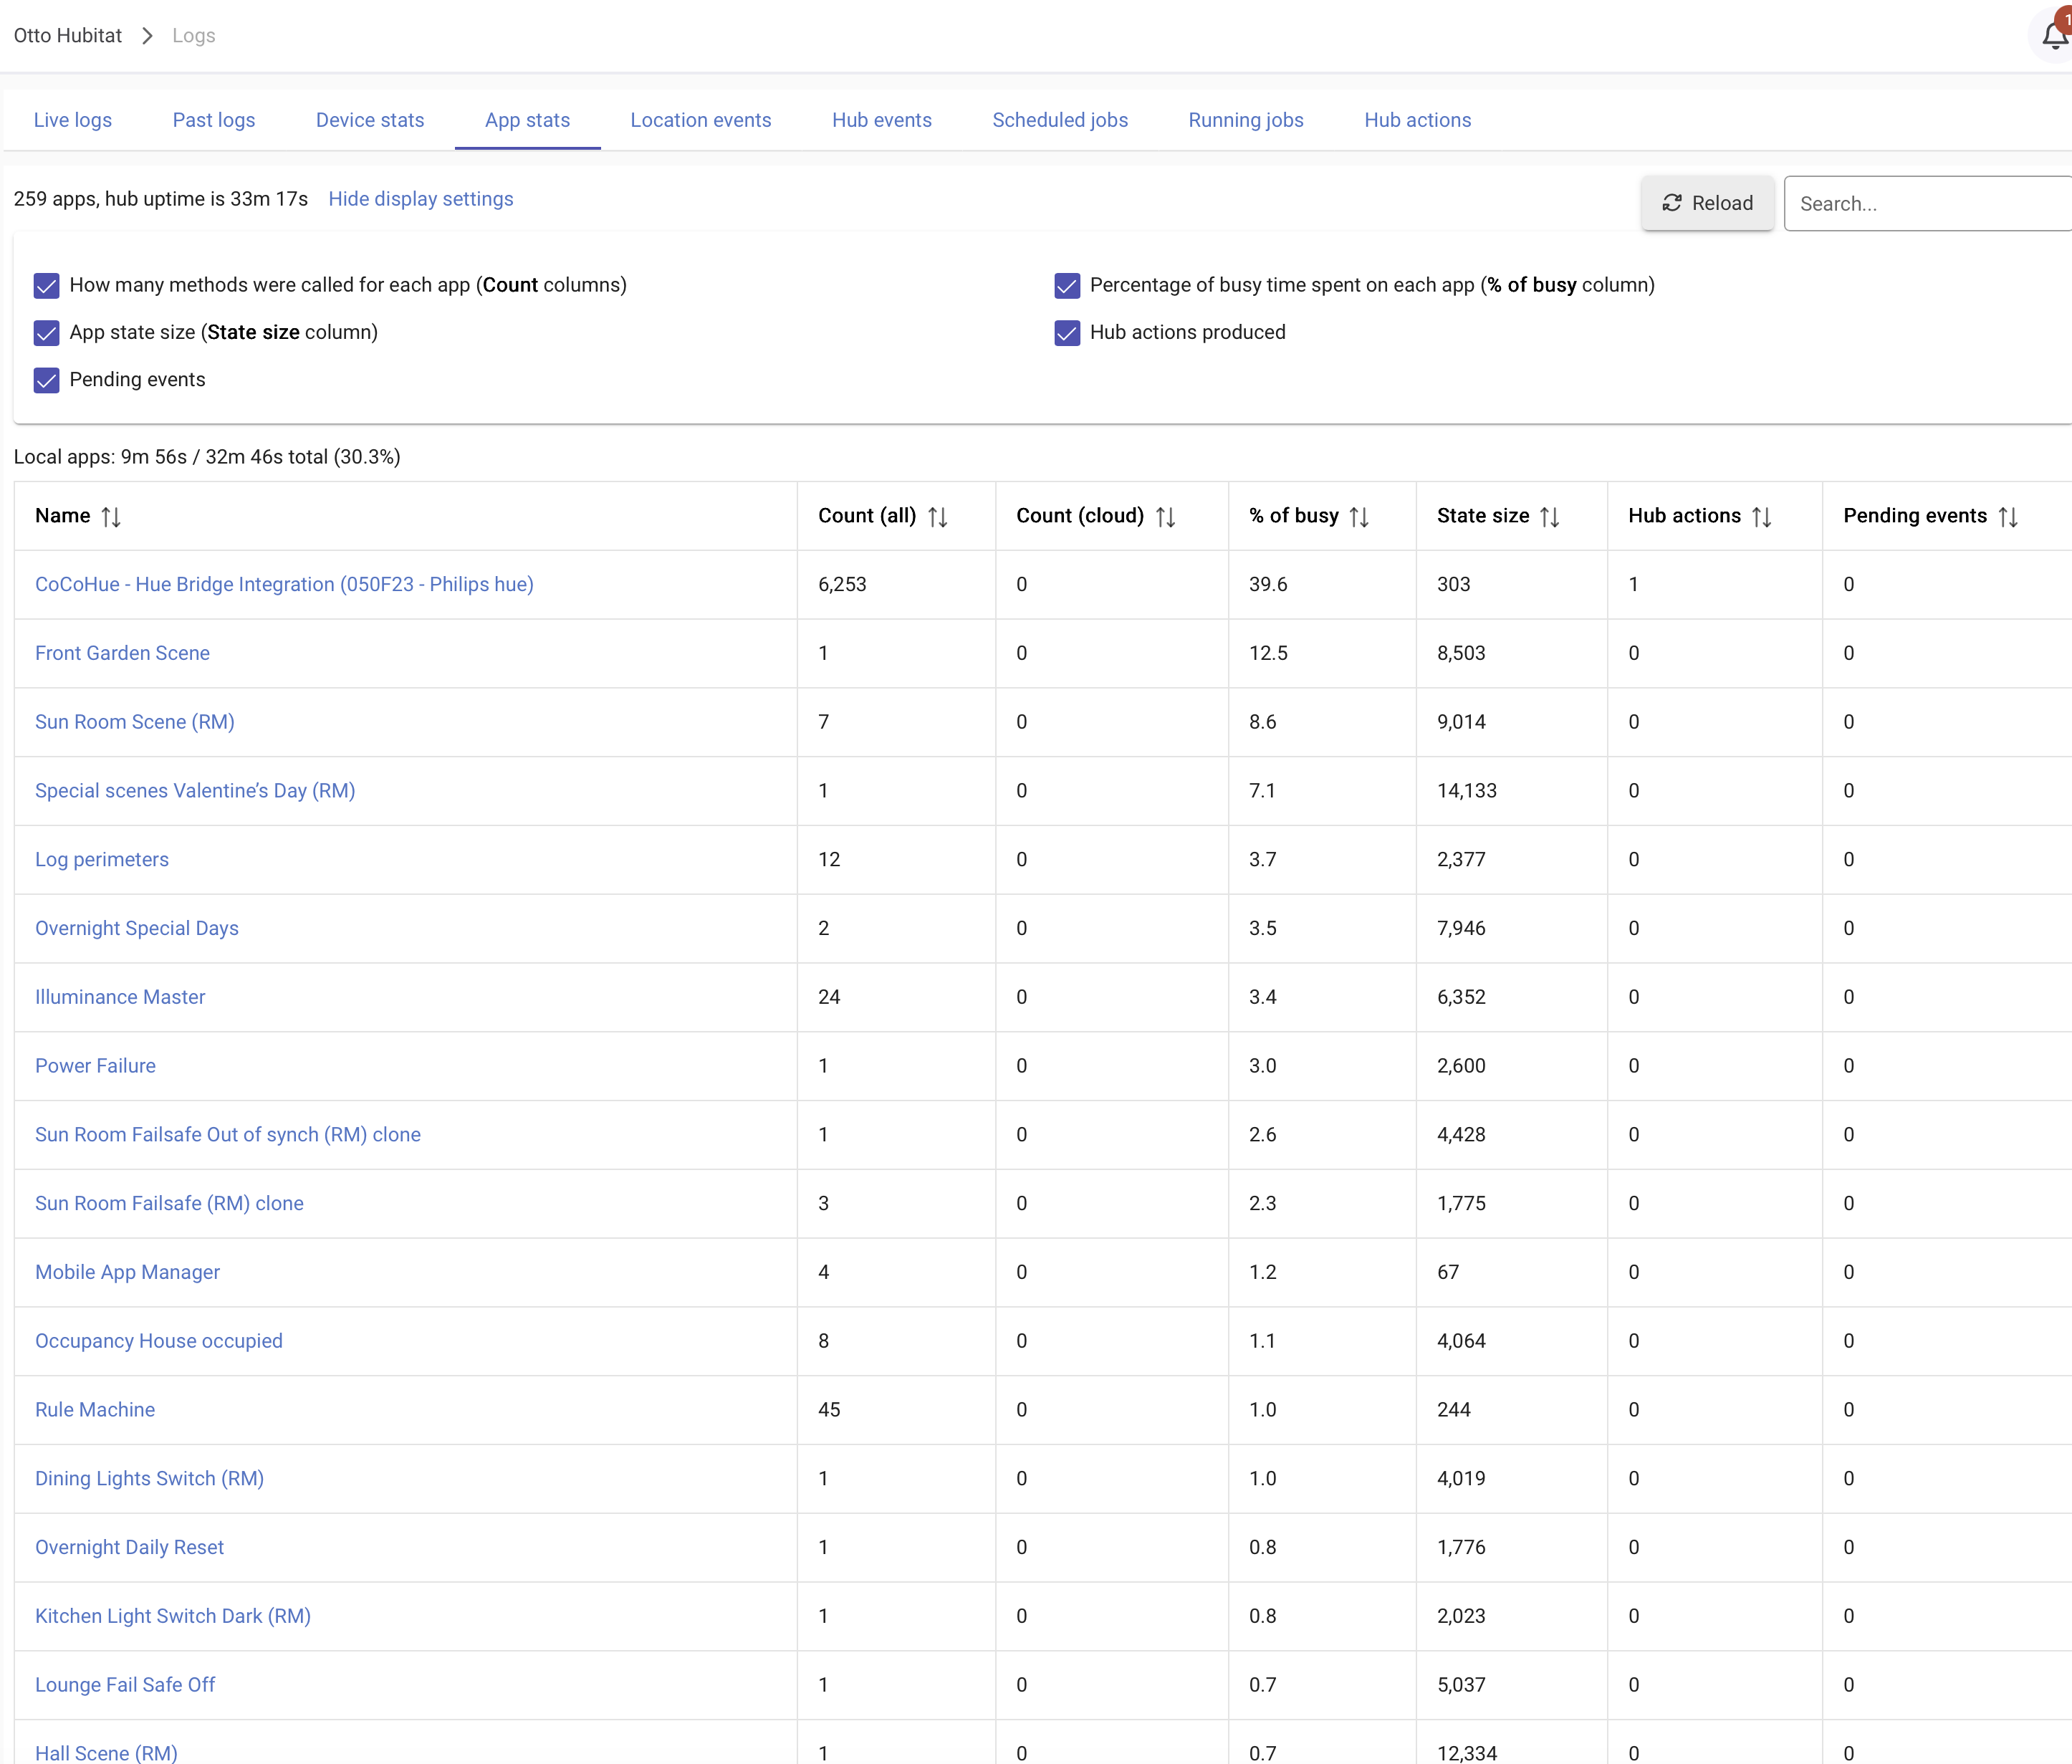Collapse panel via Hide display settings
The height and width of the screenshot is (1764, 2072).
pyautogui.click(x=420, y=199)
